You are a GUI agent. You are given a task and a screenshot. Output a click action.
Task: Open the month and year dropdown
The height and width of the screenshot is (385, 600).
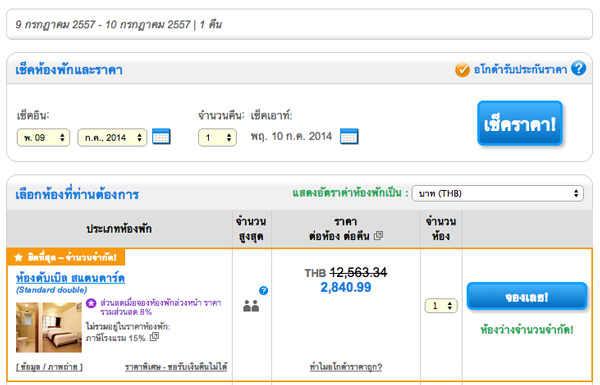pos(112,137)
